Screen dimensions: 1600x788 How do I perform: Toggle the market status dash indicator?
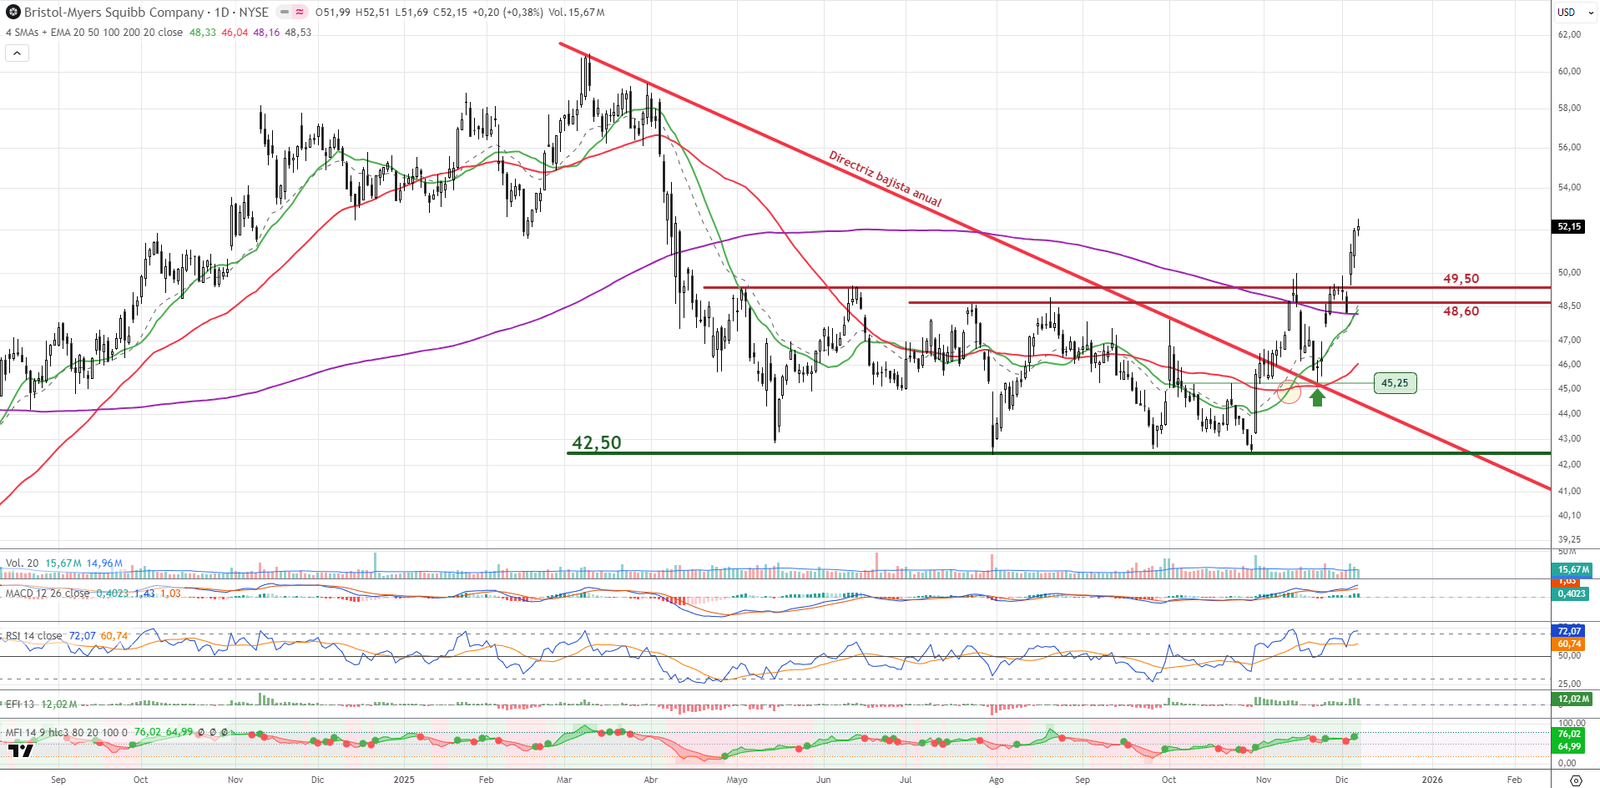(x=284, y=12)
